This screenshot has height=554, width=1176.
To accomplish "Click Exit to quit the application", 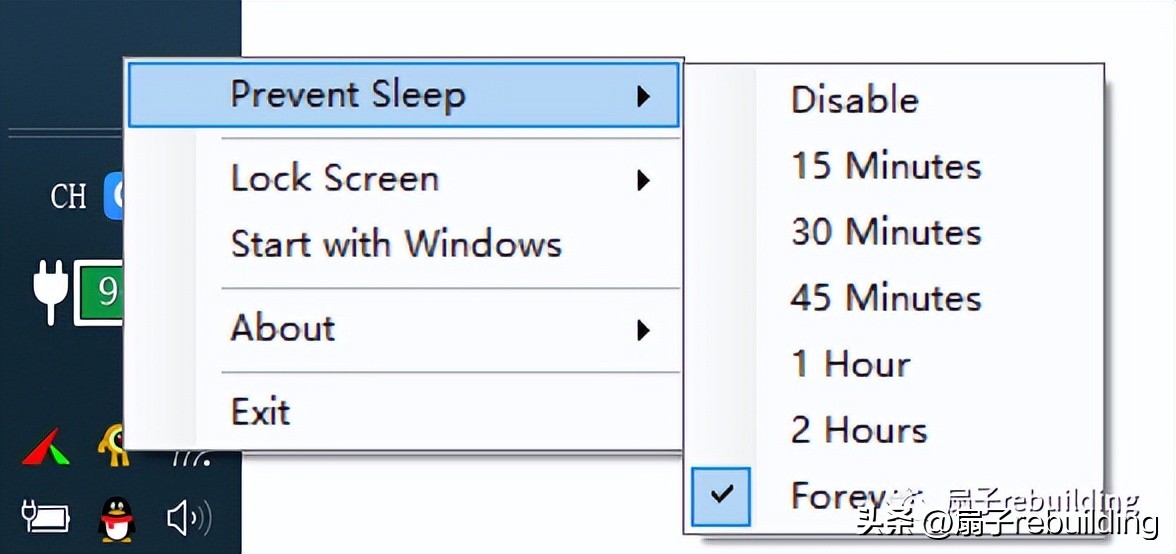I will [x=261, y=411].
